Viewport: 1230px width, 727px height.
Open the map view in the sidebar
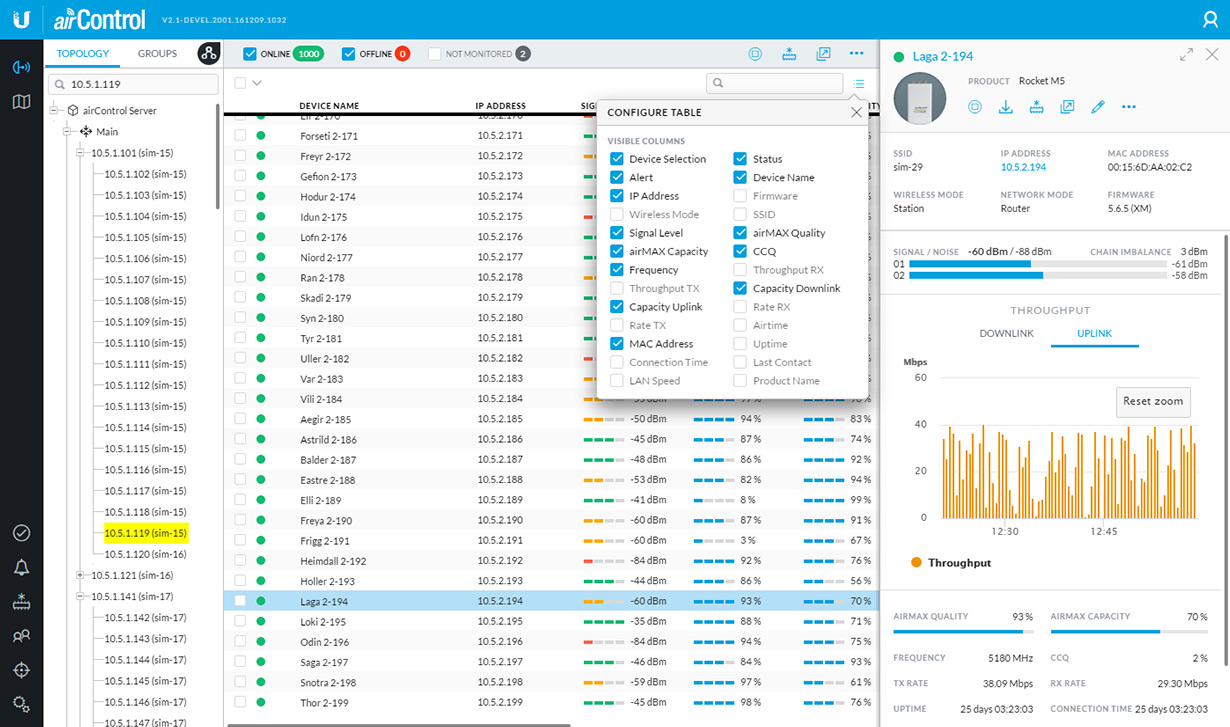point(21,101)
